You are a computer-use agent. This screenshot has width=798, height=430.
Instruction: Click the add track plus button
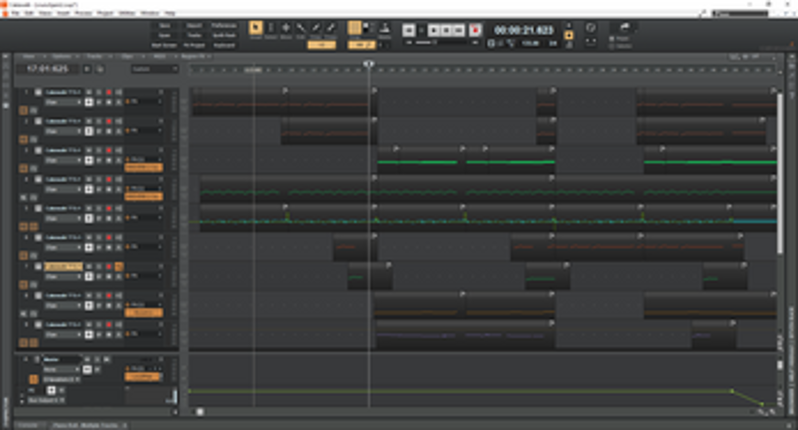[87, 69]
